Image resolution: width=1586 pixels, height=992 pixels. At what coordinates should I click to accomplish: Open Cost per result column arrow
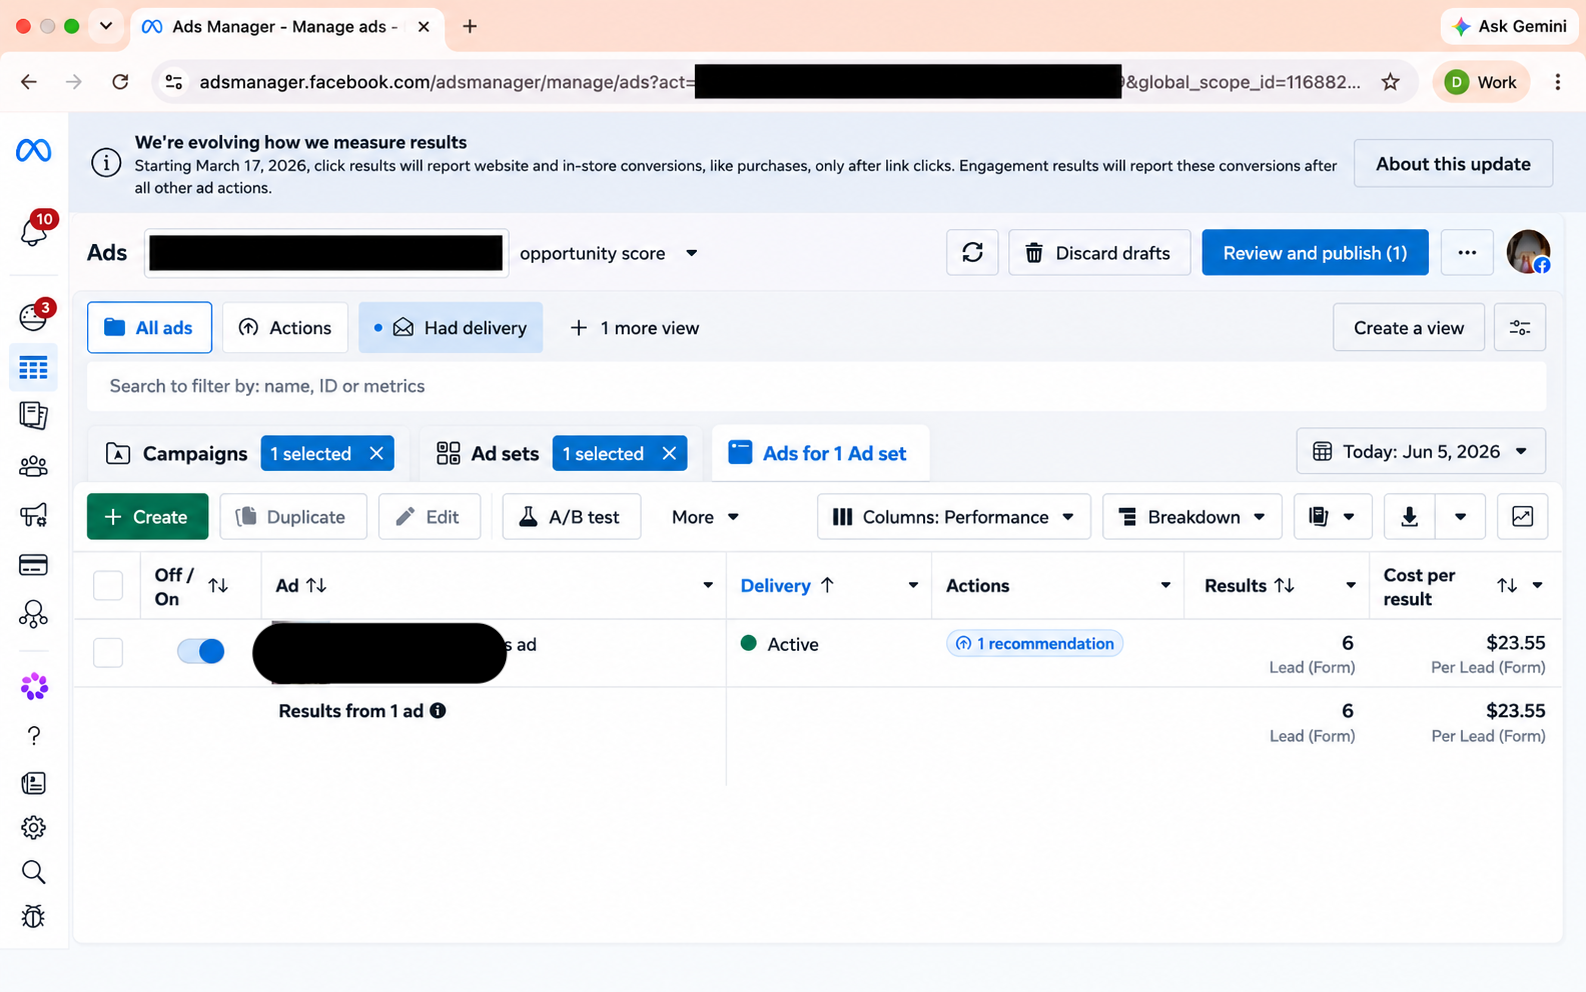tap(1537, 585)
